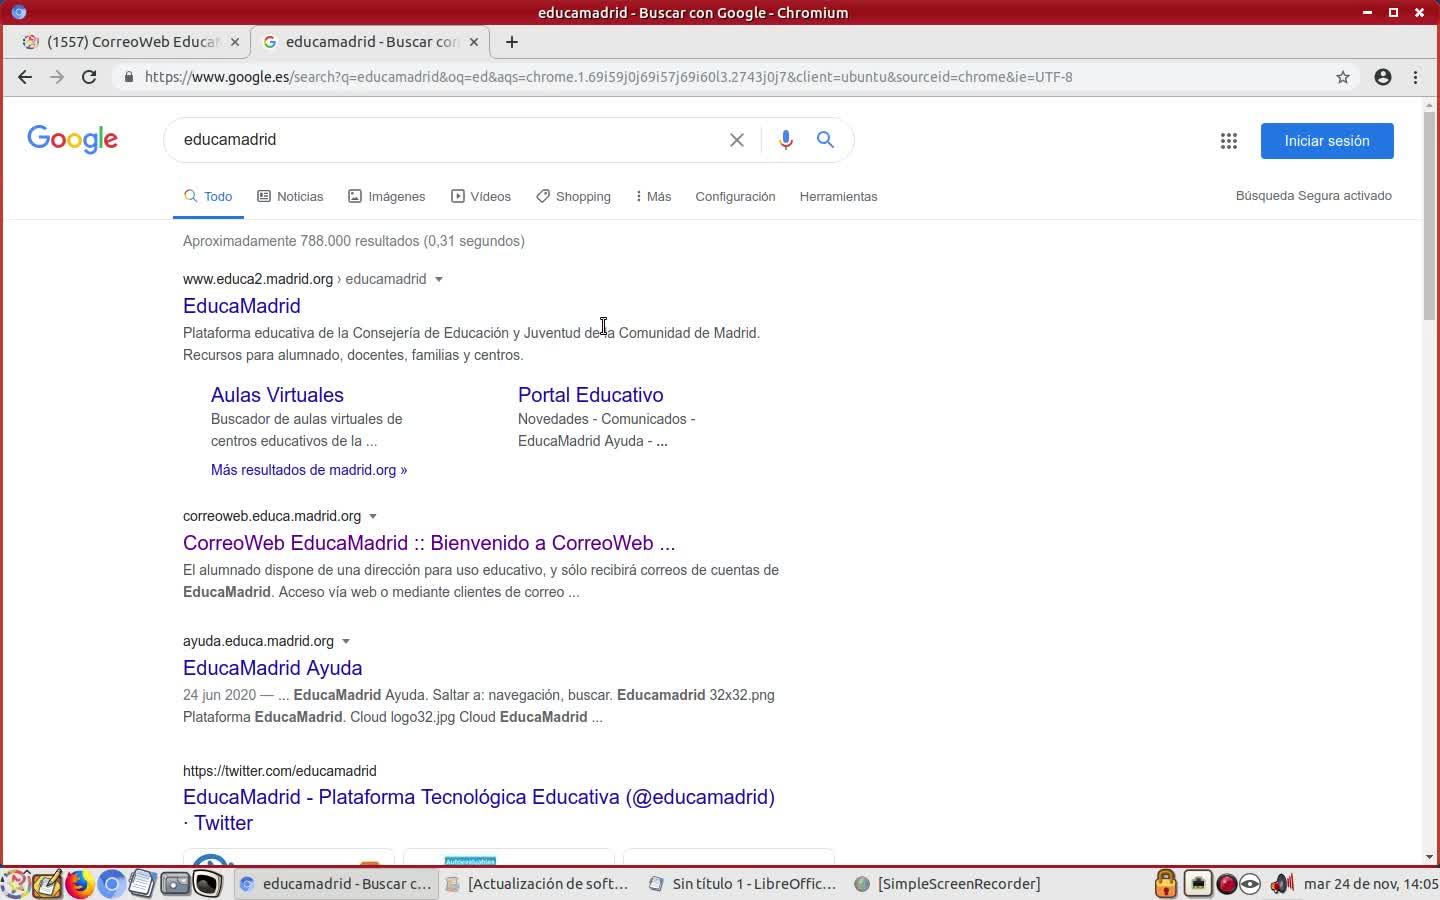Open the Más search filter menu

coord(653,197)
